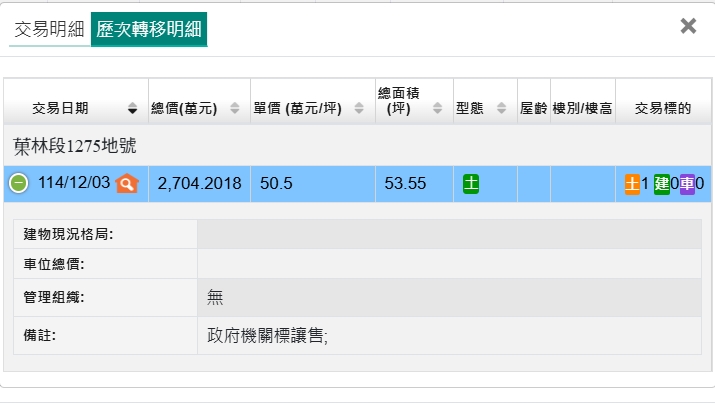Click the 樓別/樓高 column header

coord(582,108)
